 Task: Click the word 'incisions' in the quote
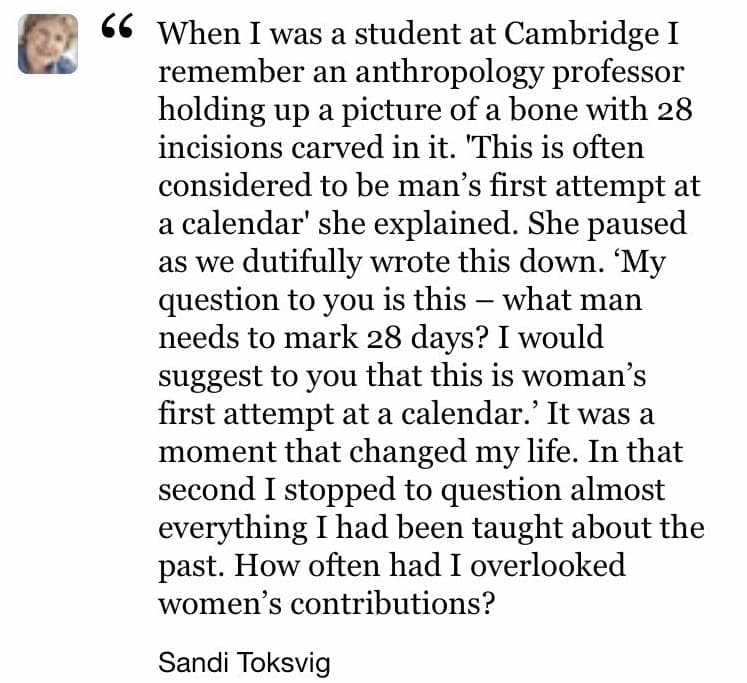tap(221, 147)
